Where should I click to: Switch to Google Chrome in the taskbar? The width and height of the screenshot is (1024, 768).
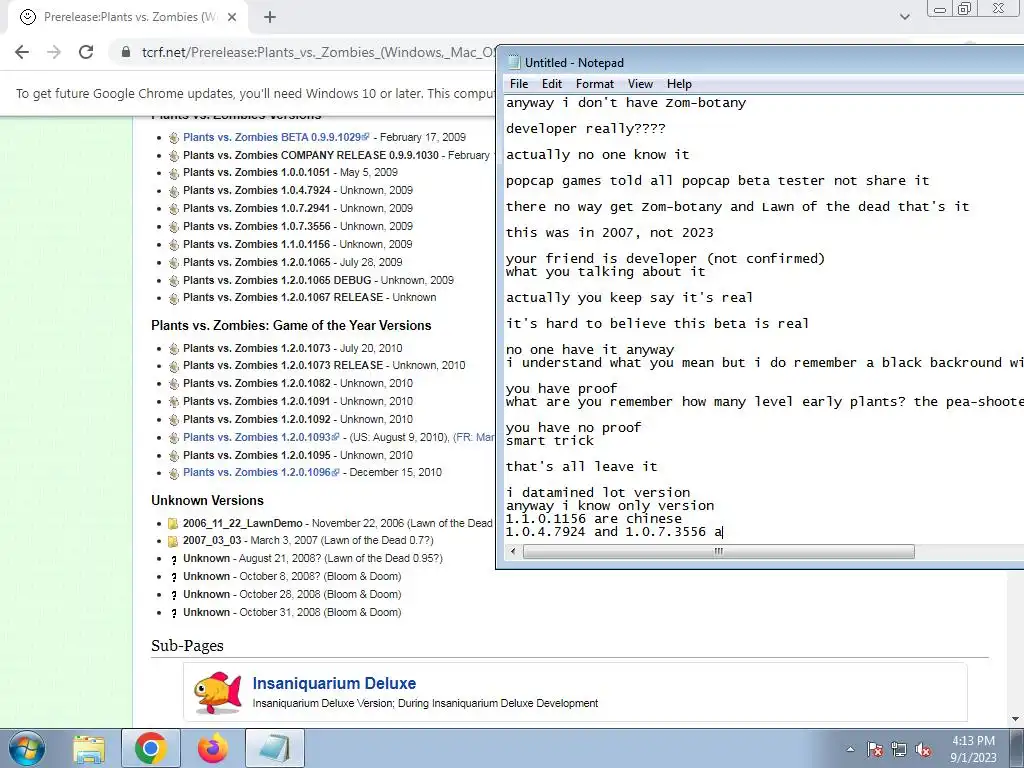point(151,748)
